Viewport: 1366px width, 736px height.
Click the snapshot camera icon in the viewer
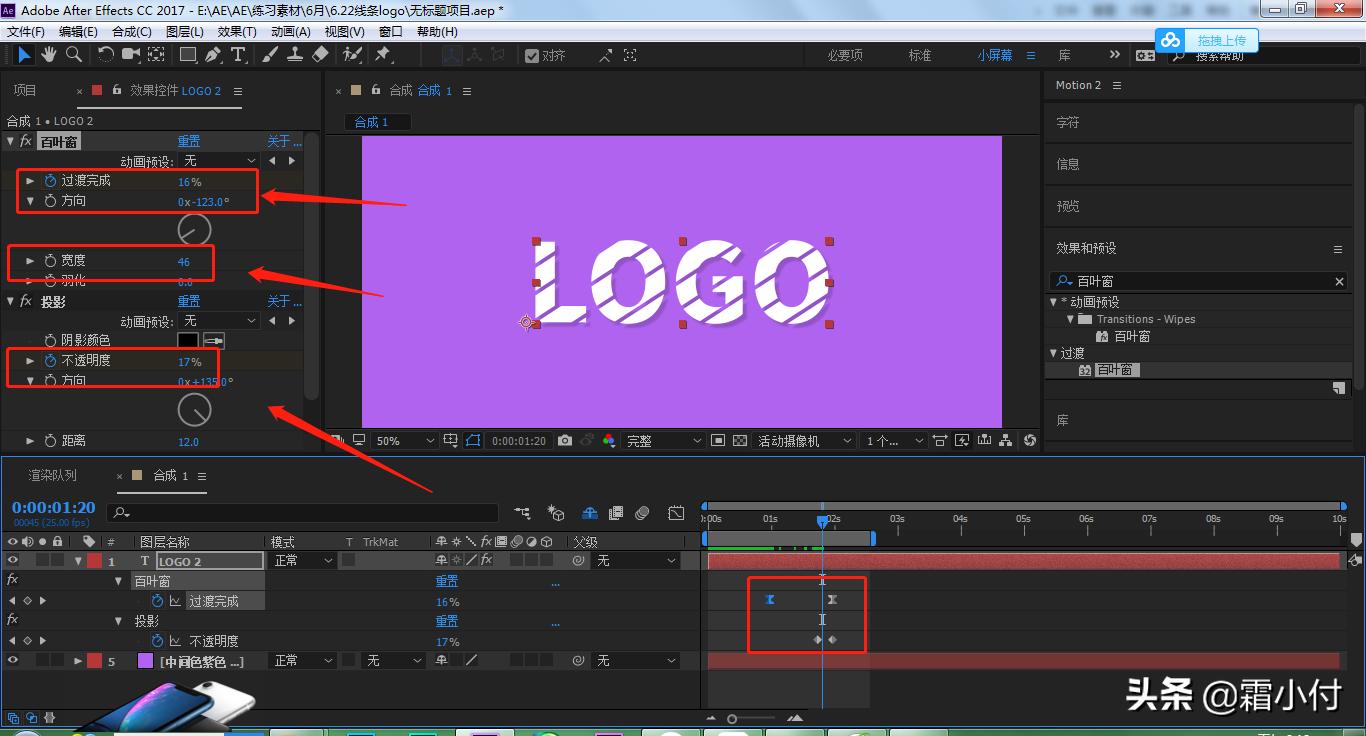[565, 441]
